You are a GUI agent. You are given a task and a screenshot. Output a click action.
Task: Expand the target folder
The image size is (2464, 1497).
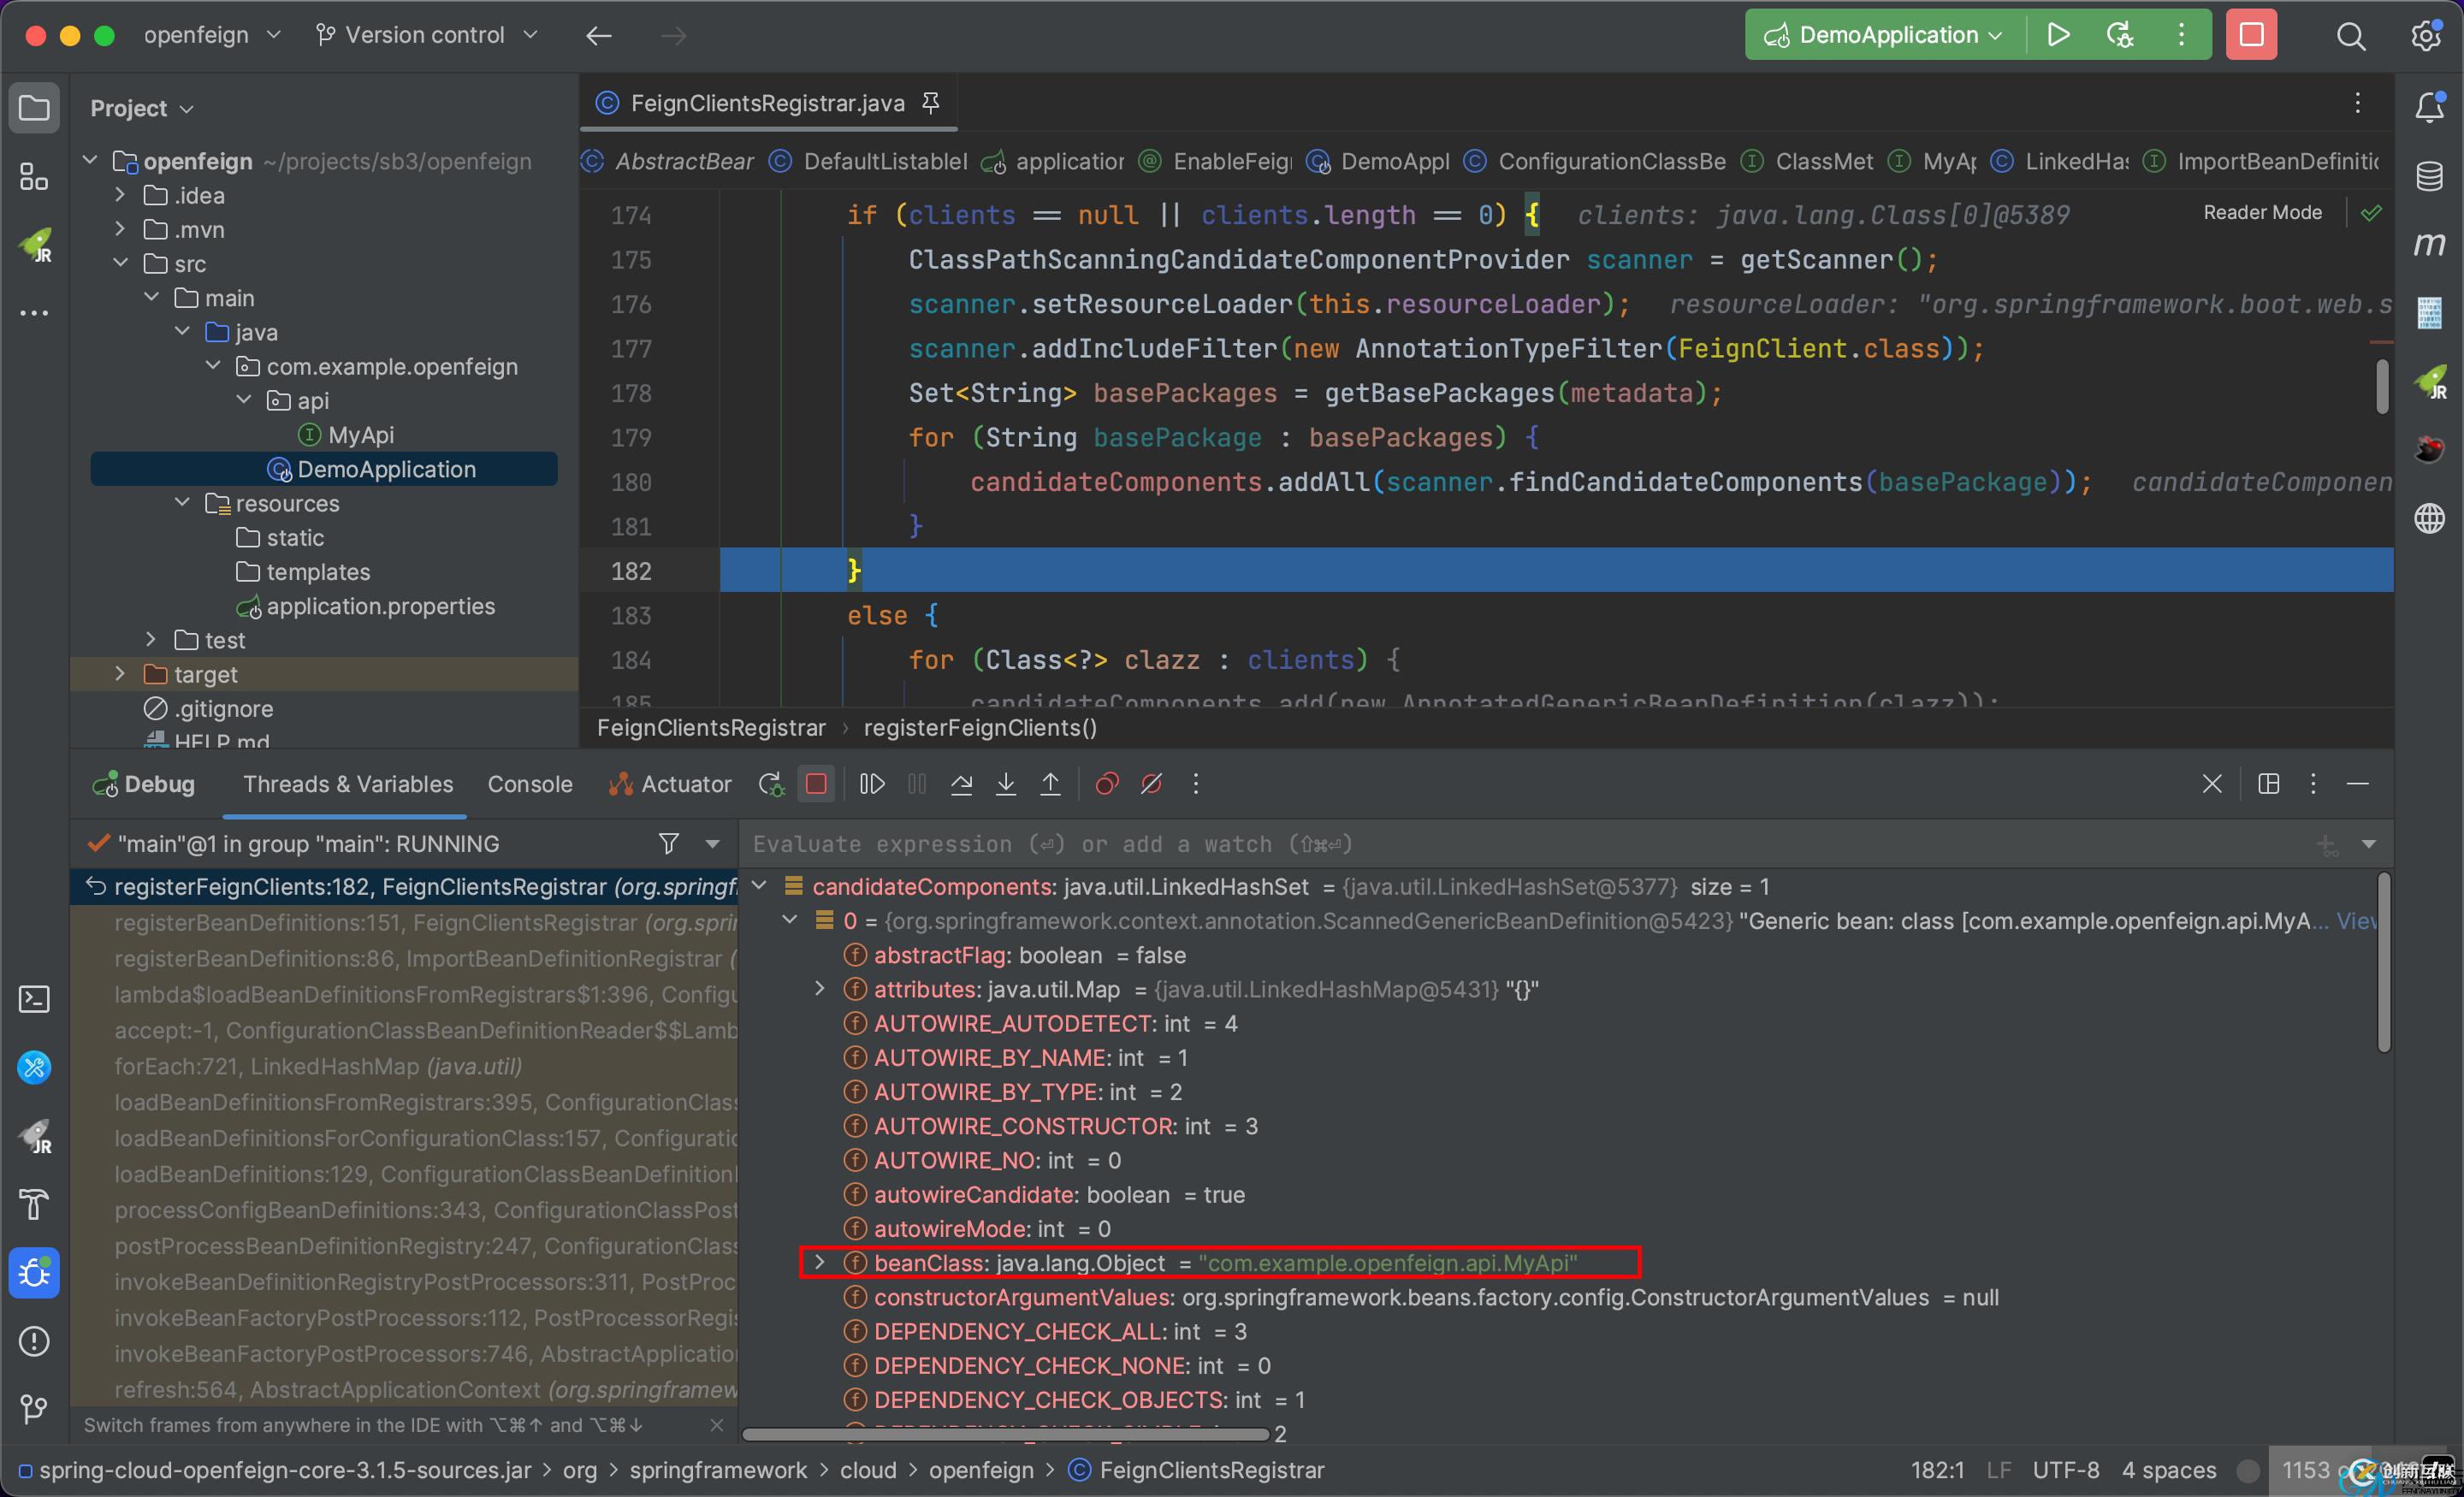click(x=120, y=675)
